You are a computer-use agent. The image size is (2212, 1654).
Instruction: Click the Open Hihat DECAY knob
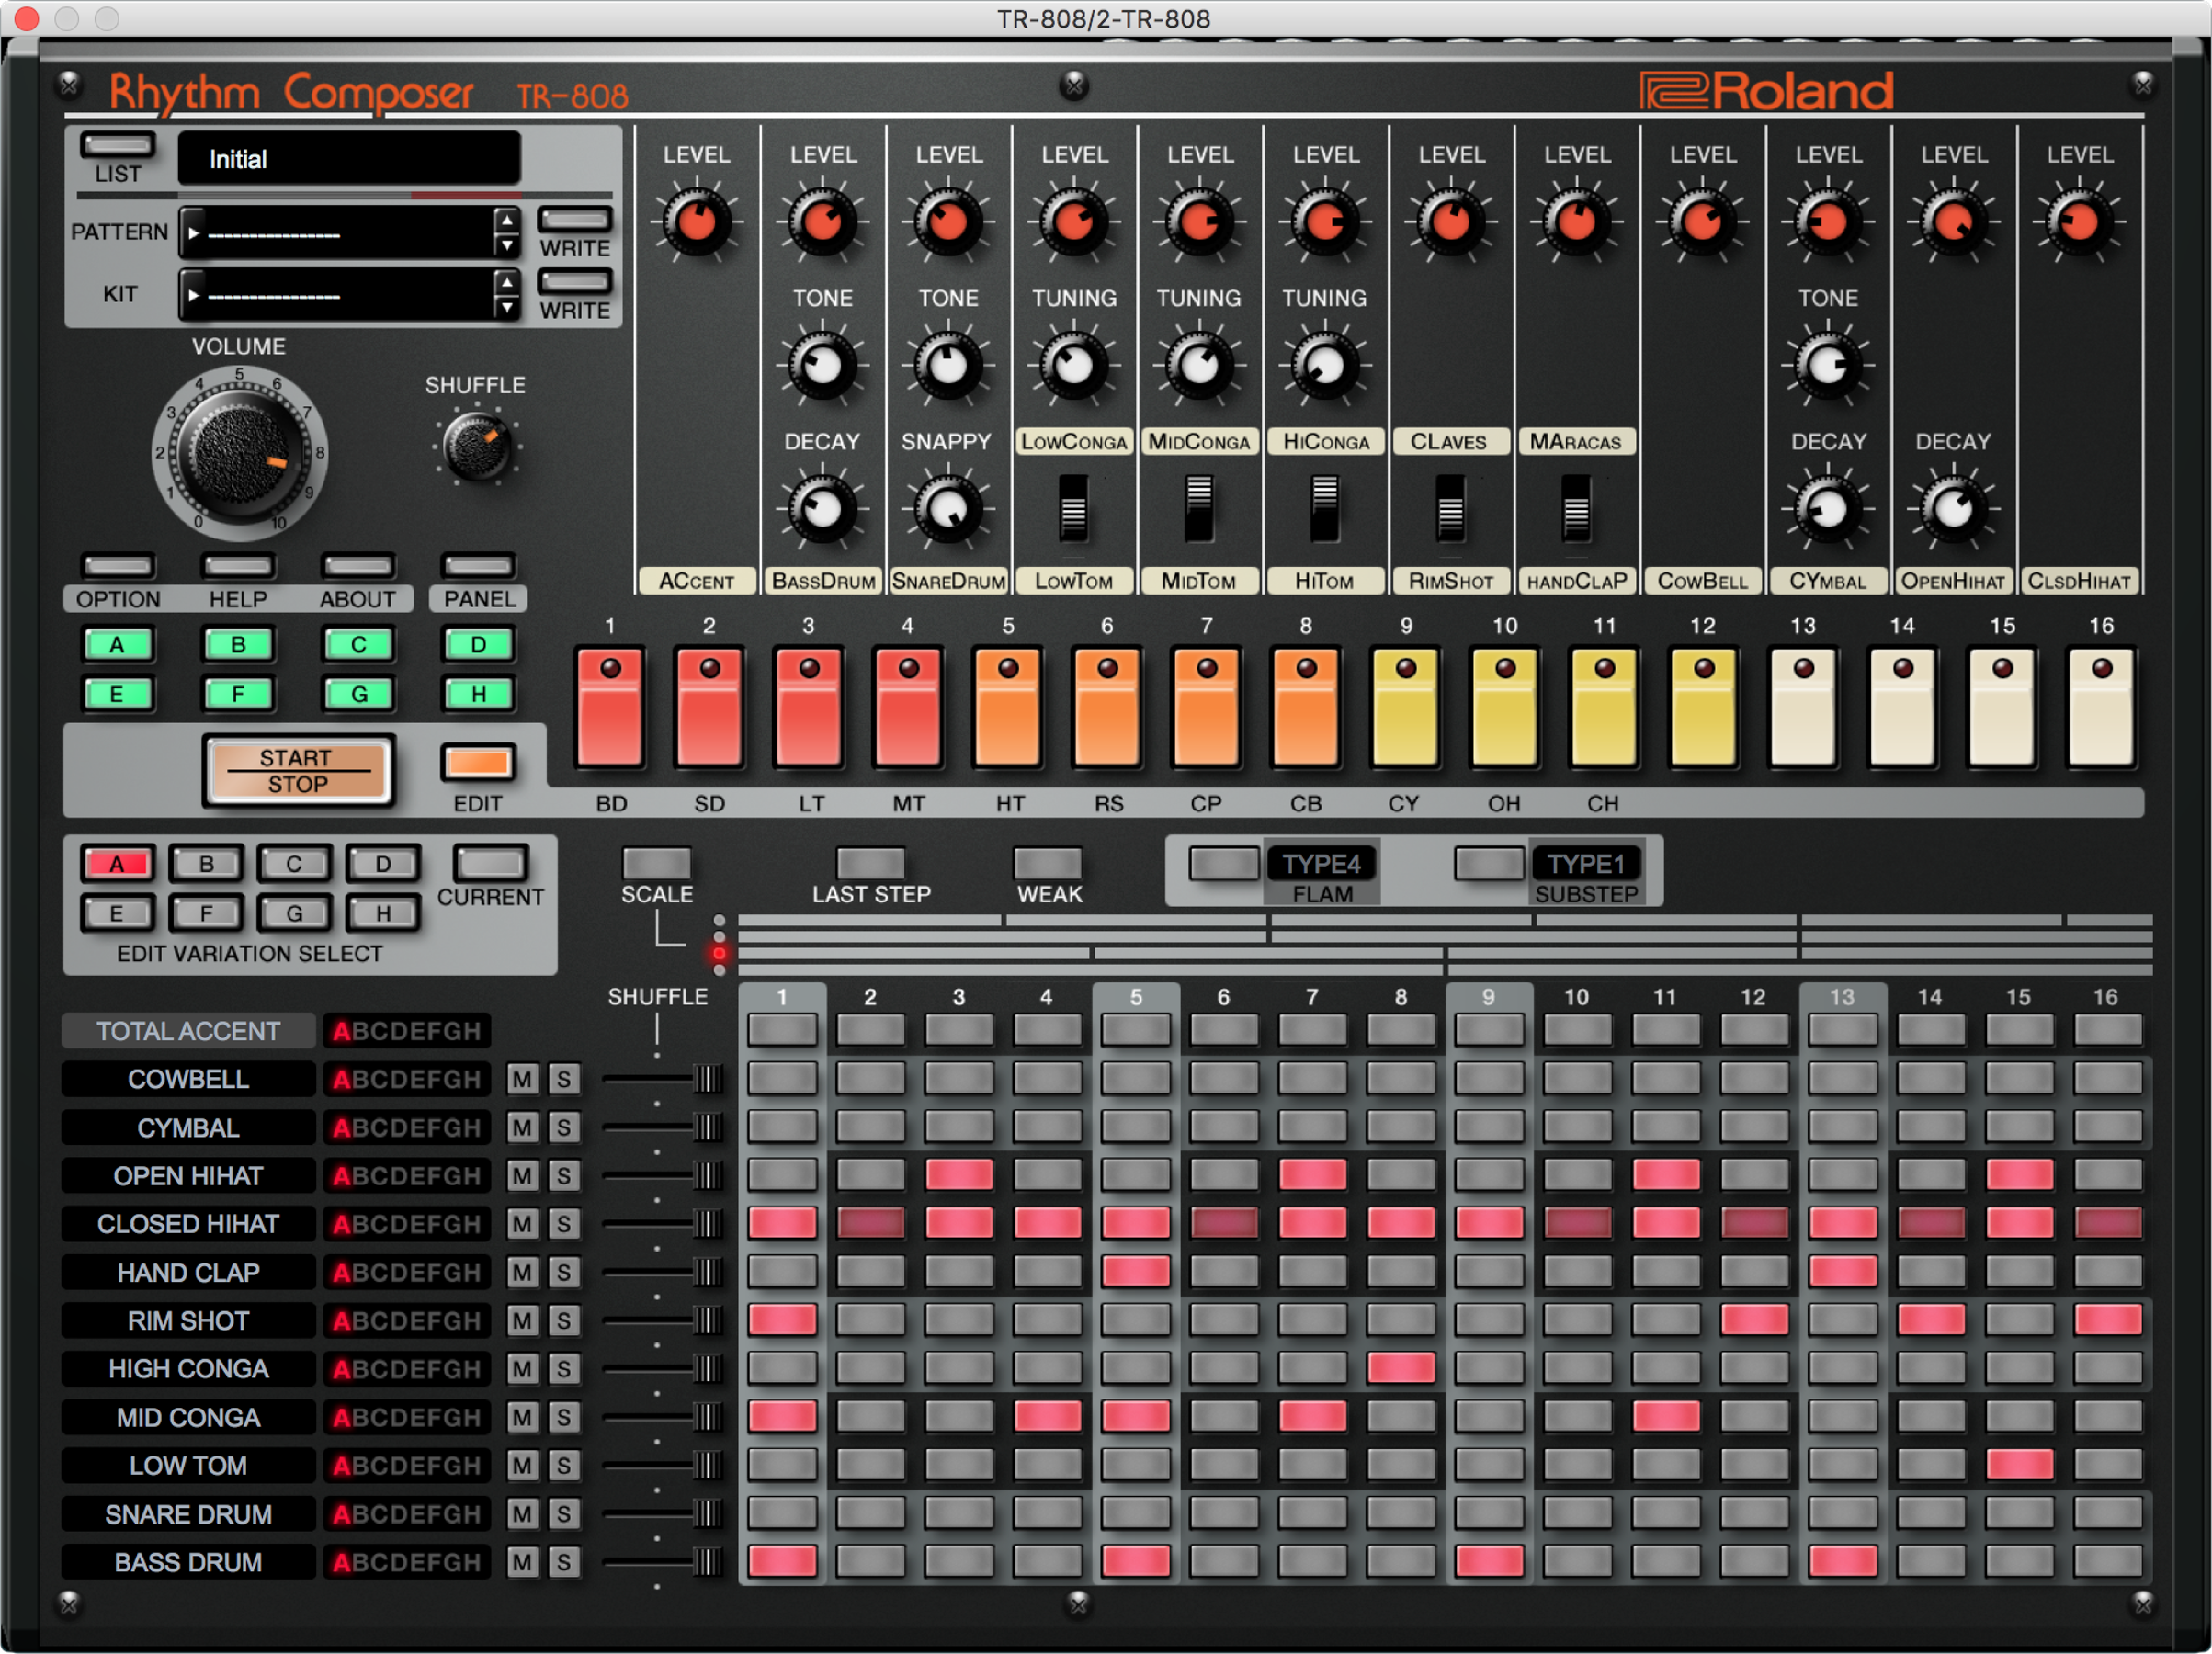point(1952,509)
